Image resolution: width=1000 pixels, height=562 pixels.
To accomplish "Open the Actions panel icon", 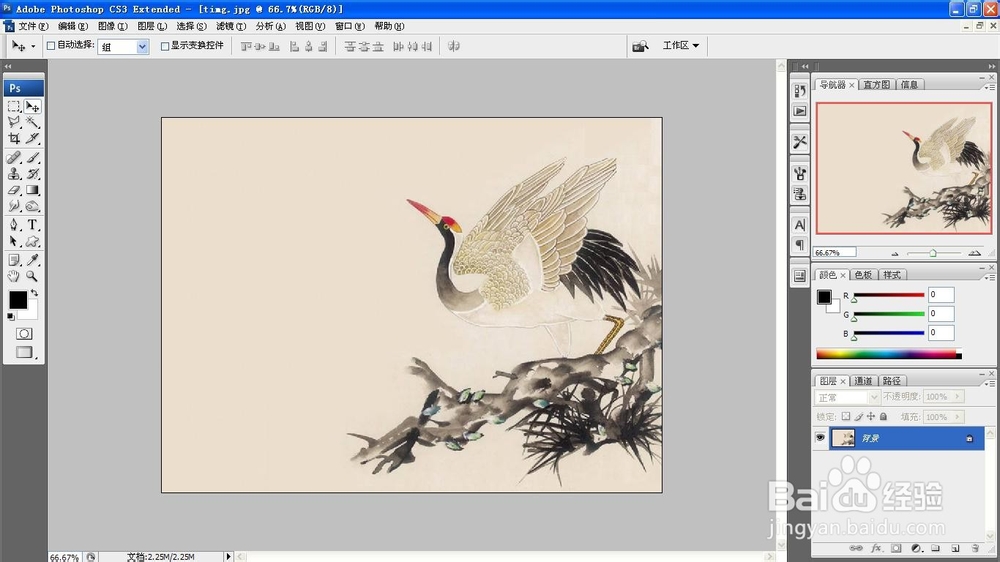I will [x=800, y=111].
